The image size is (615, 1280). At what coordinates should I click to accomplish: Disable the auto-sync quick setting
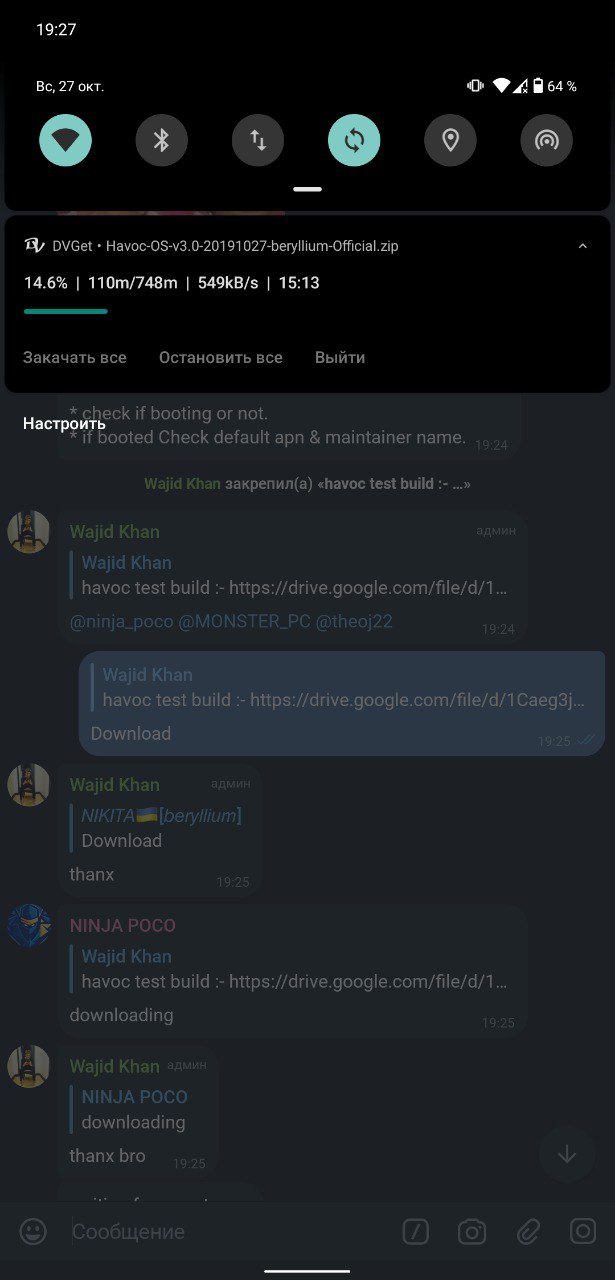click(x=354, y=140)
